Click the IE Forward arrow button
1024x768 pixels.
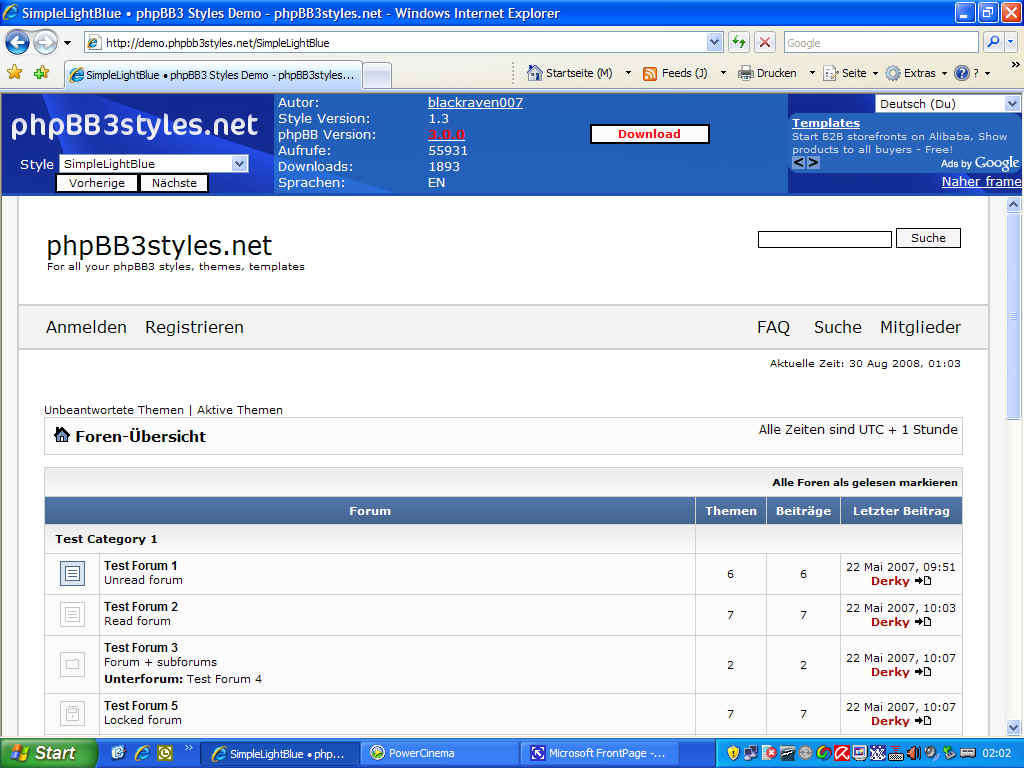(45, 43)
